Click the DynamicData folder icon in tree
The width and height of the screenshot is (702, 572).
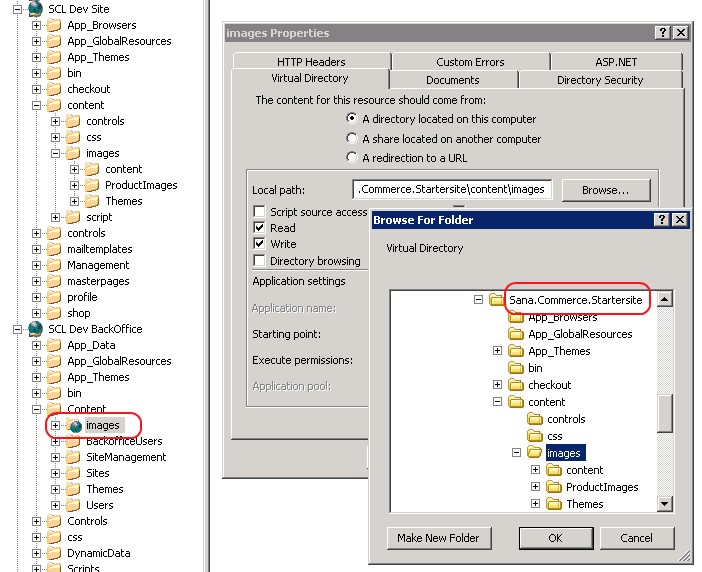[x=54, y=553]
